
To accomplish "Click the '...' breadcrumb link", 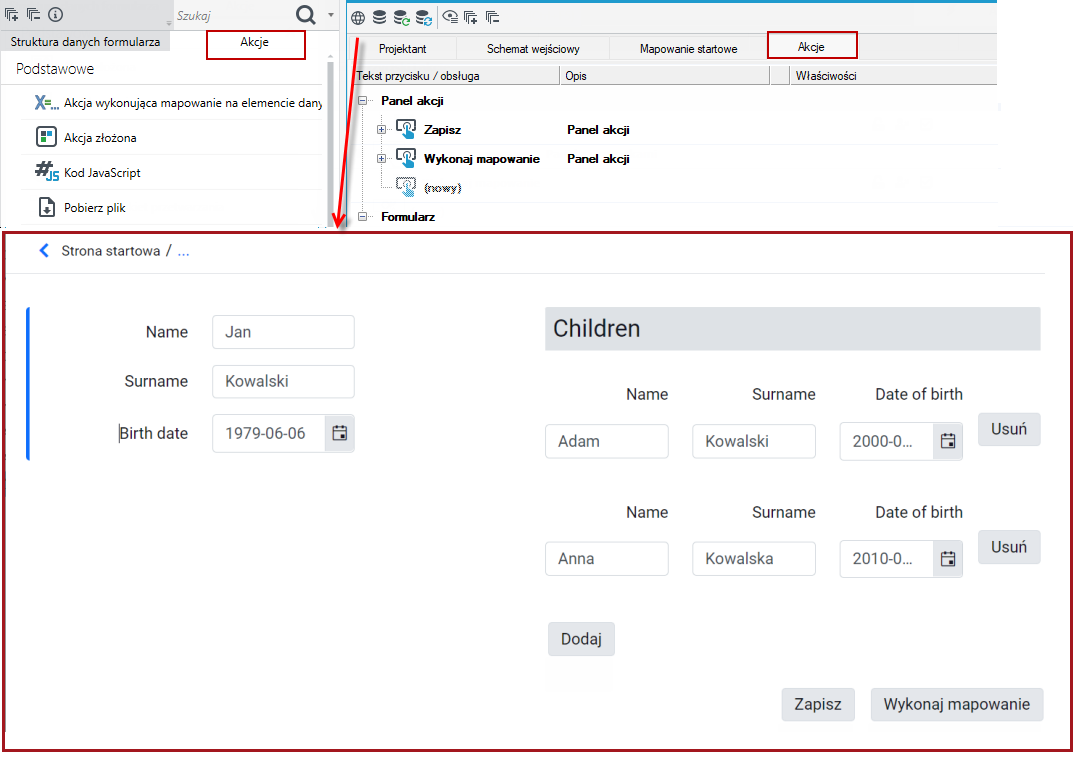I will click(x=183, y=252).
